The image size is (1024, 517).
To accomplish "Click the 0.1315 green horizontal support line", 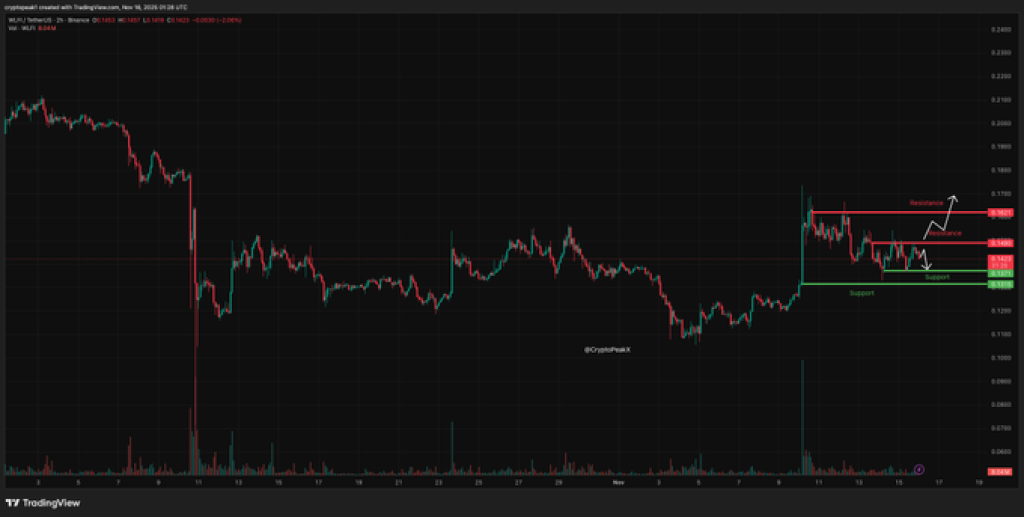I will 894,284.
